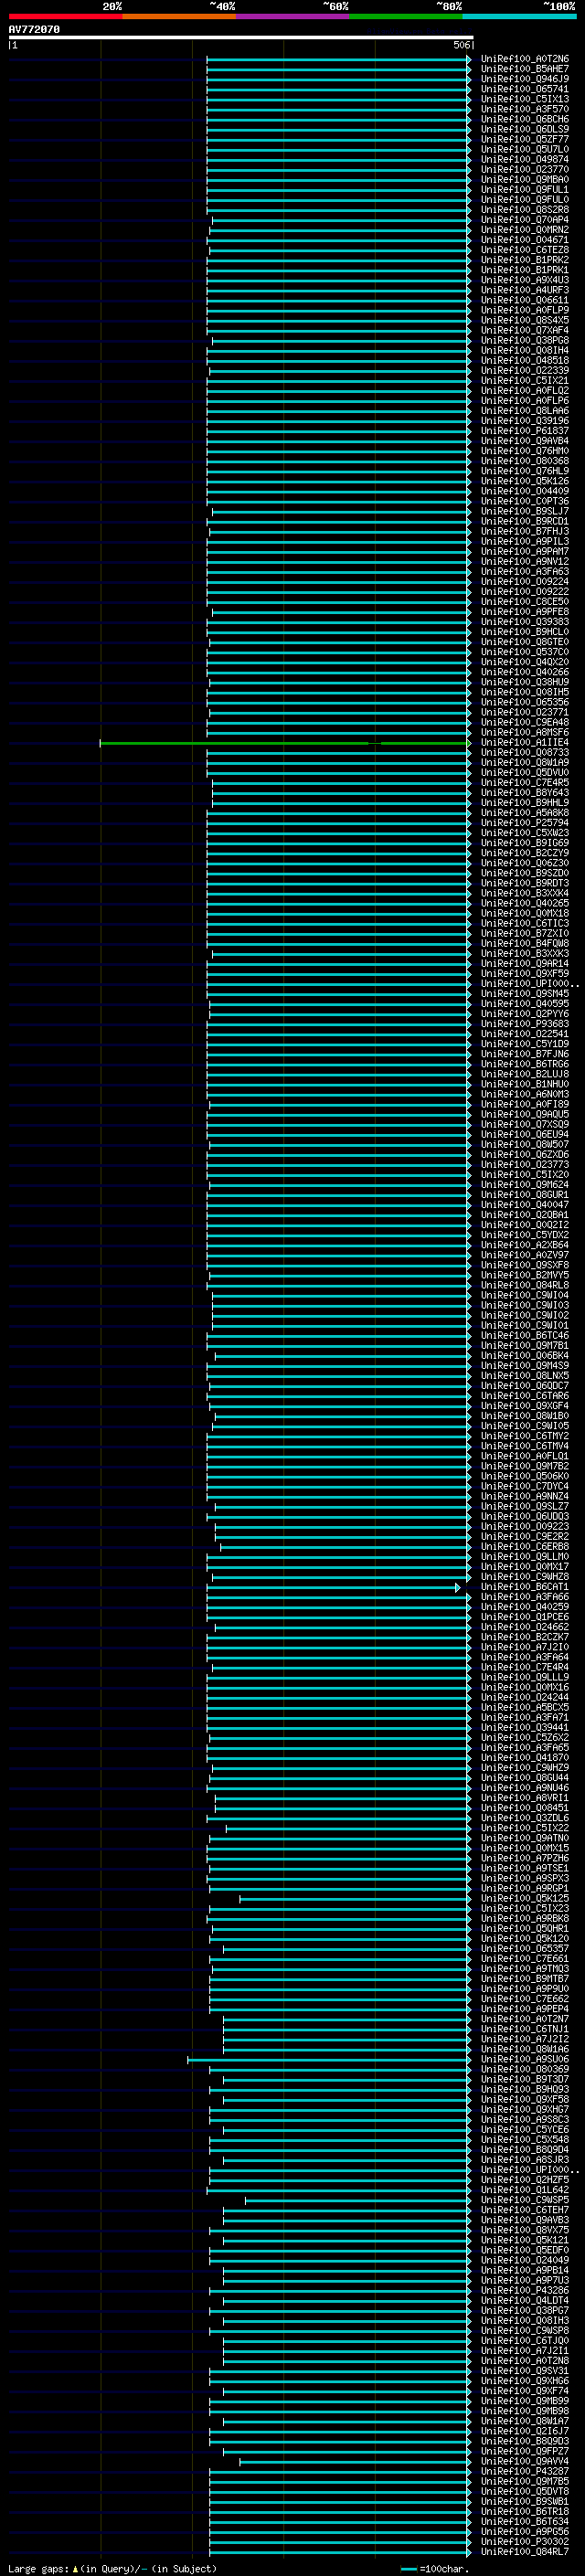Click label UniRef100_Q40259
The image size is (585, 2576).
(525, 1607)
